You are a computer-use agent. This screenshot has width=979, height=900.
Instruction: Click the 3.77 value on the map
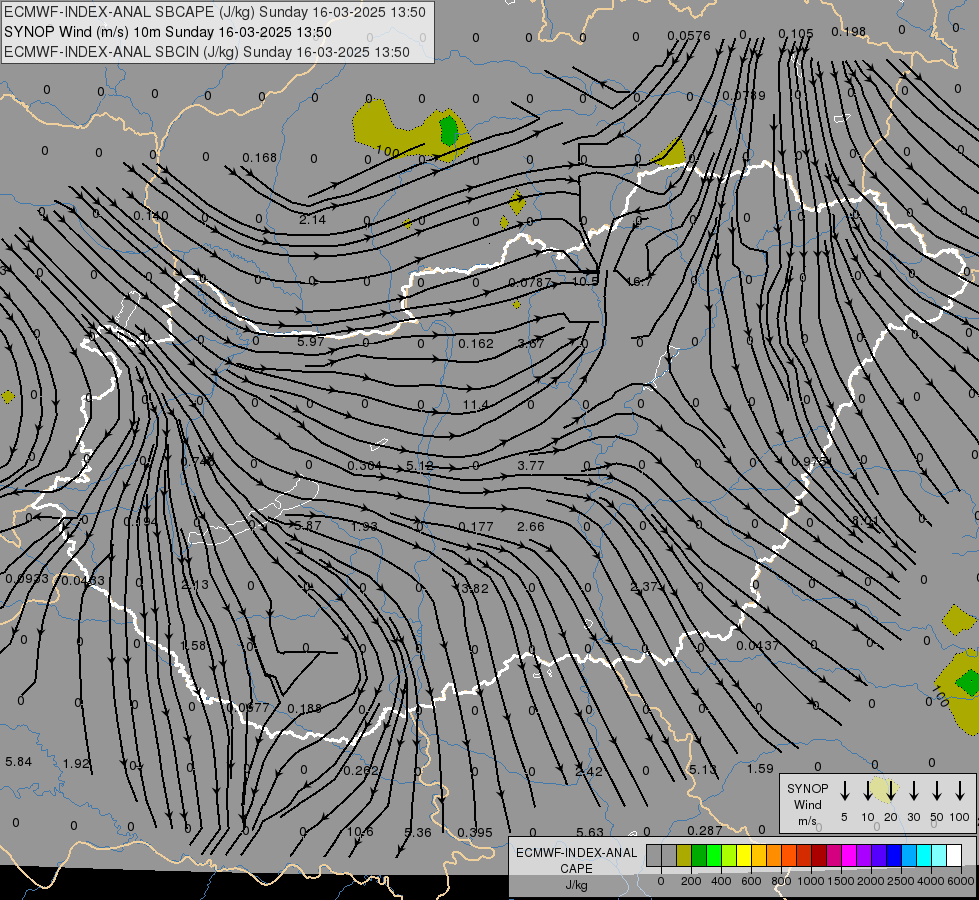pos(531,465)
